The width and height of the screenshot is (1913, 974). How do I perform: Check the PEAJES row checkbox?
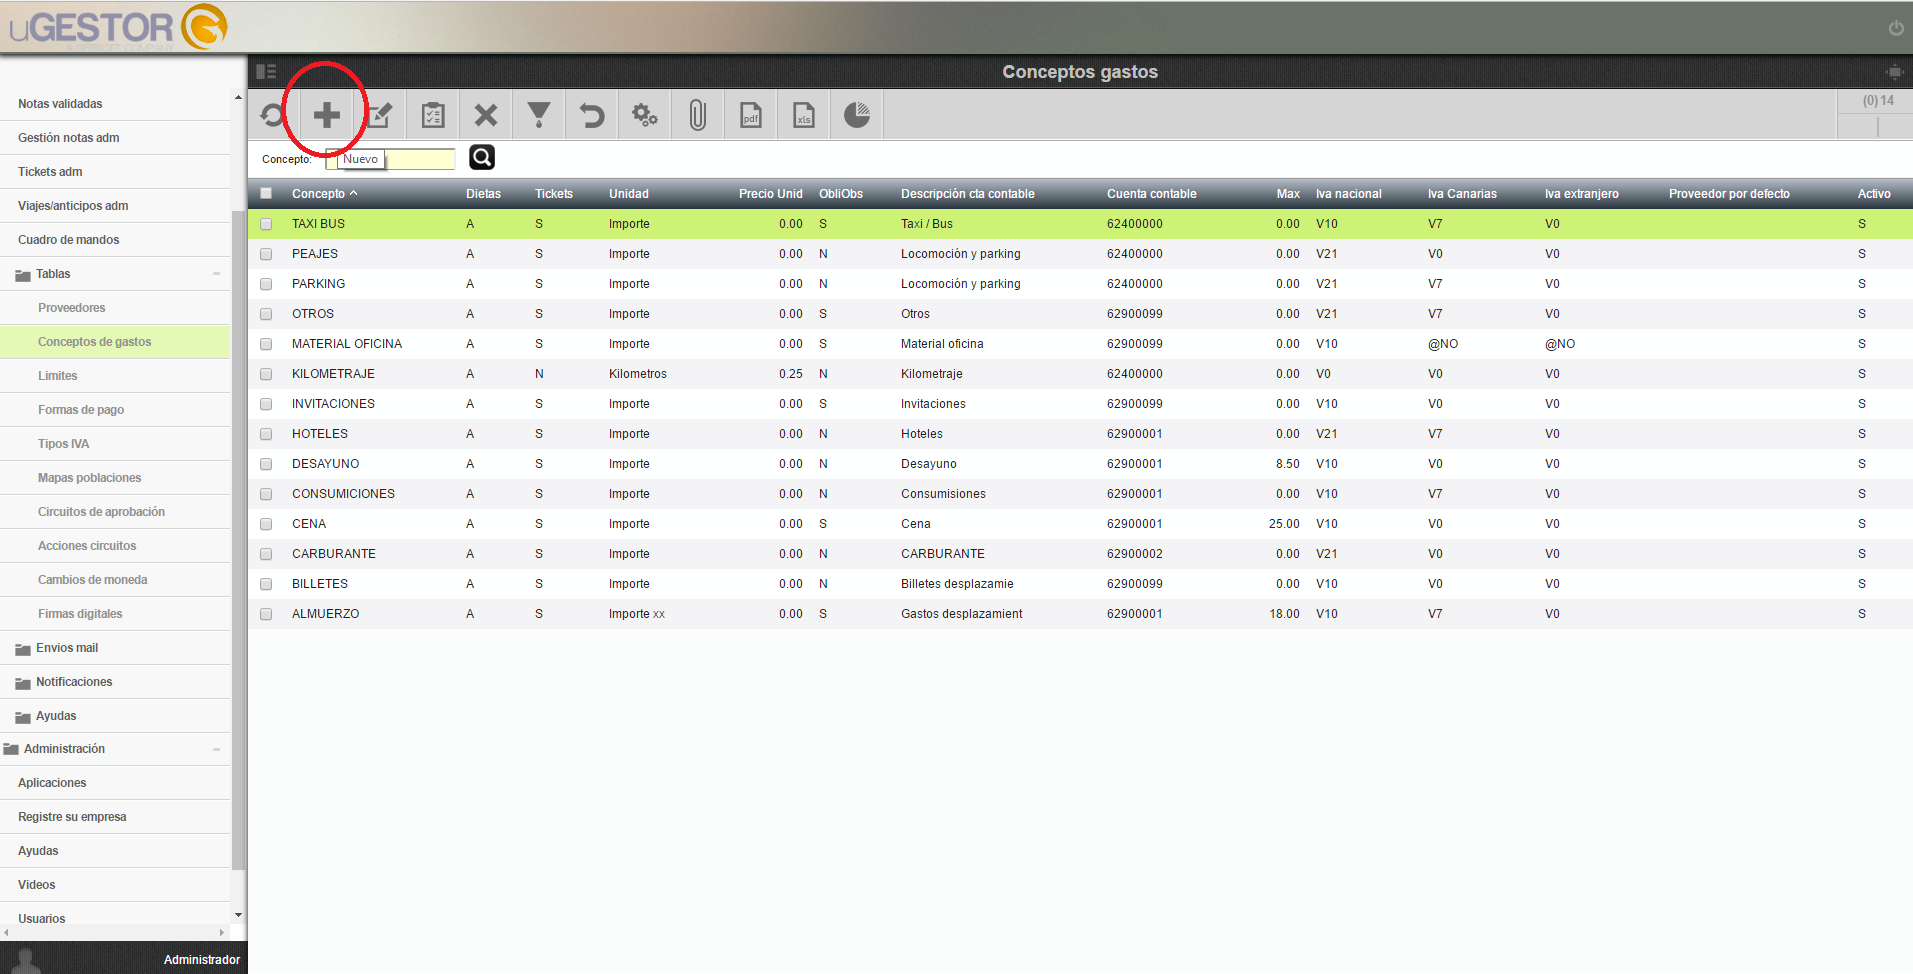click(x=266, y=254)
